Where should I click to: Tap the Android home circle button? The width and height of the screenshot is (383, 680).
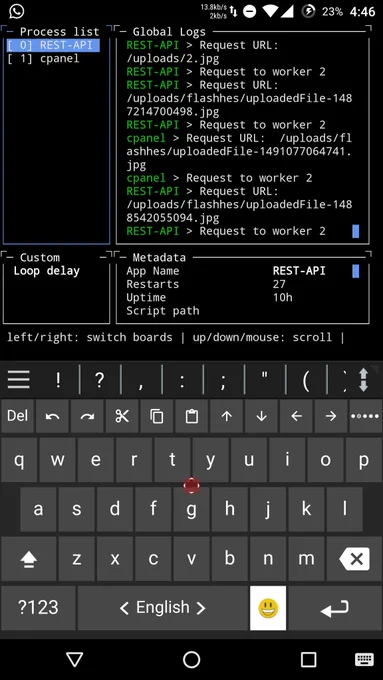[191, 660]
